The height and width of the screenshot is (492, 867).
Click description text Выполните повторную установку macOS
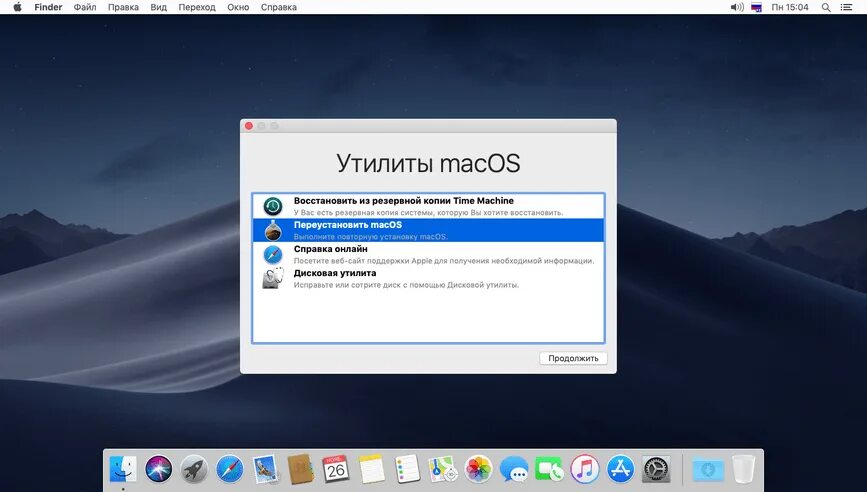[370, 237]
